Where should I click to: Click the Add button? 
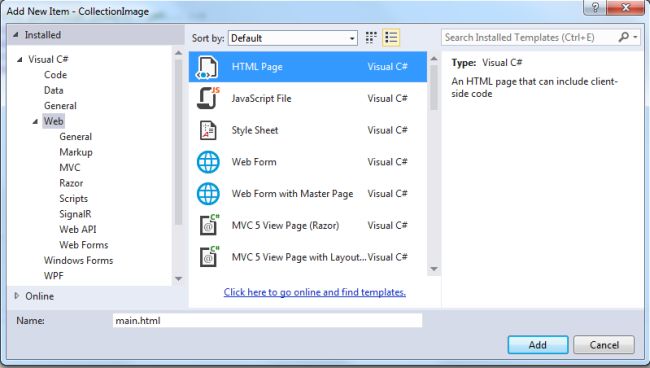point(538,345)
